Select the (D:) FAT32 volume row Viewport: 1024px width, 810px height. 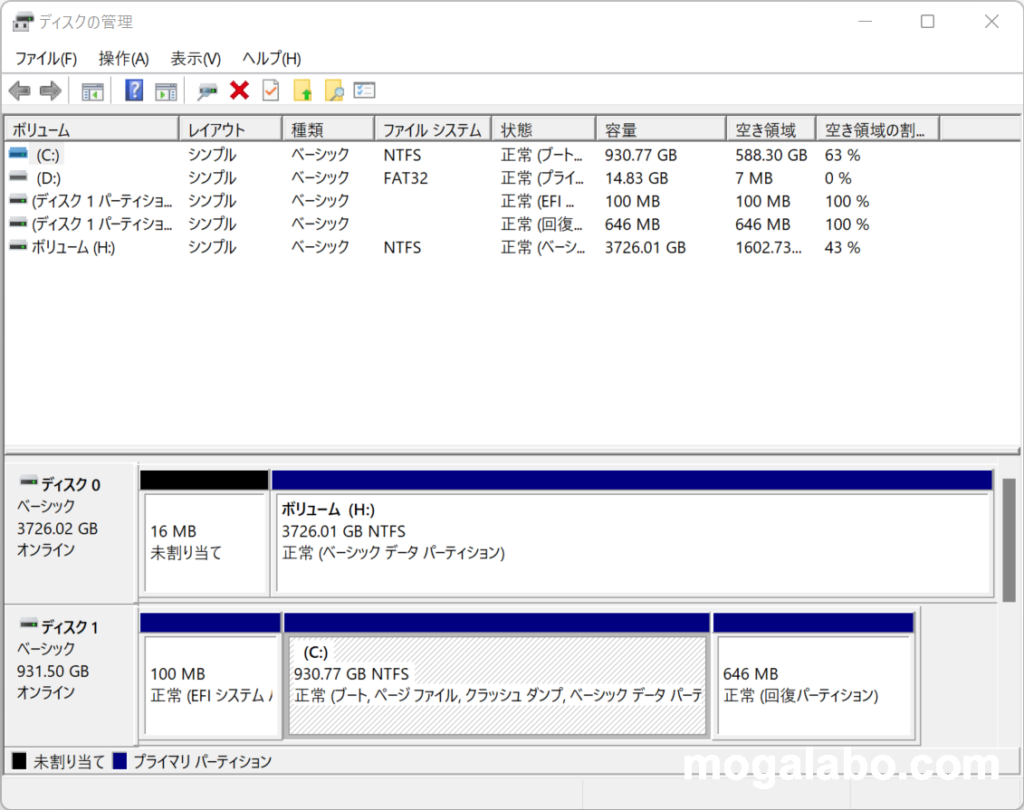(48, 178)
